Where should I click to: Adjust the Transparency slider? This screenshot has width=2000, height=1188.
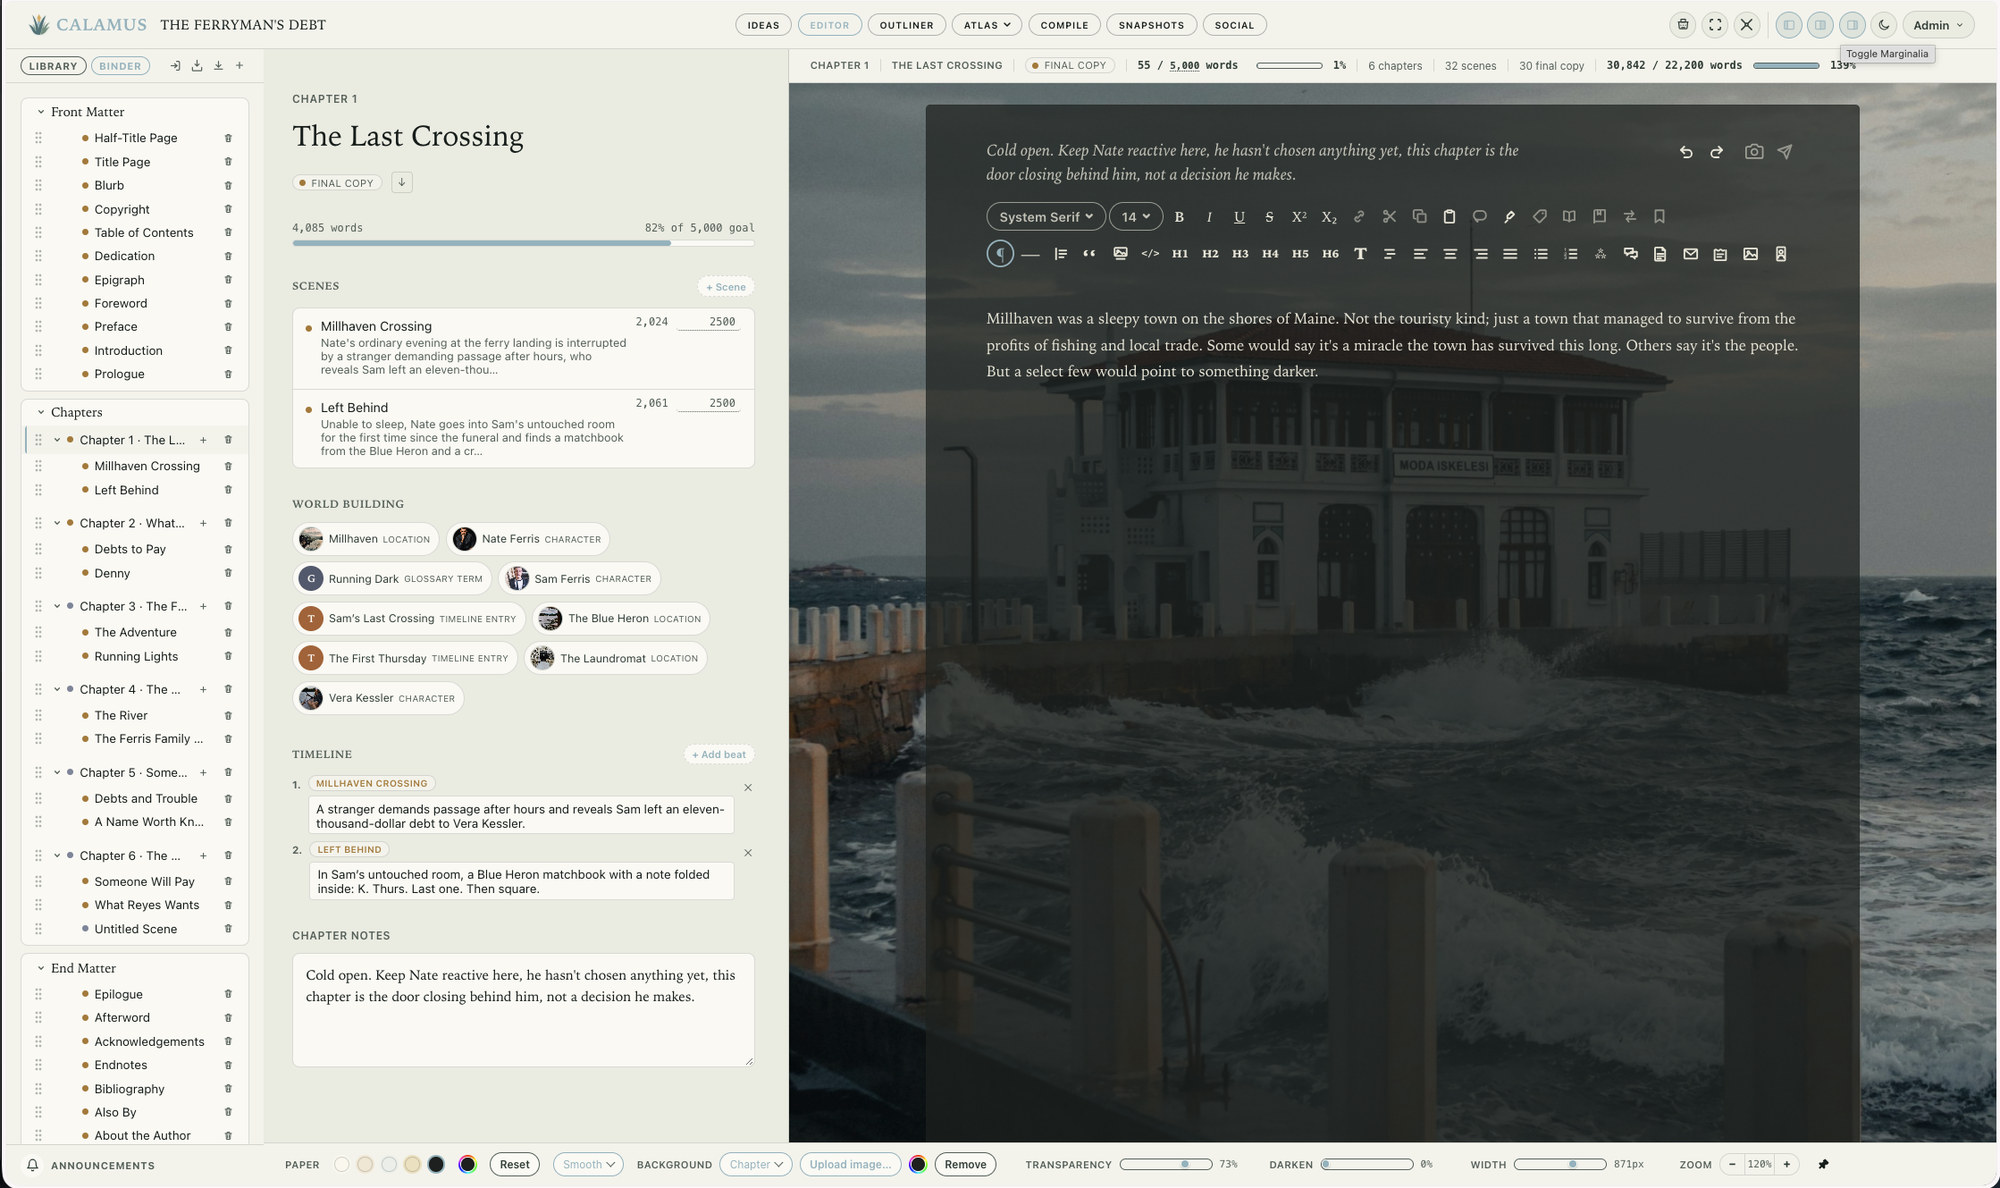click(1166, 1165)
